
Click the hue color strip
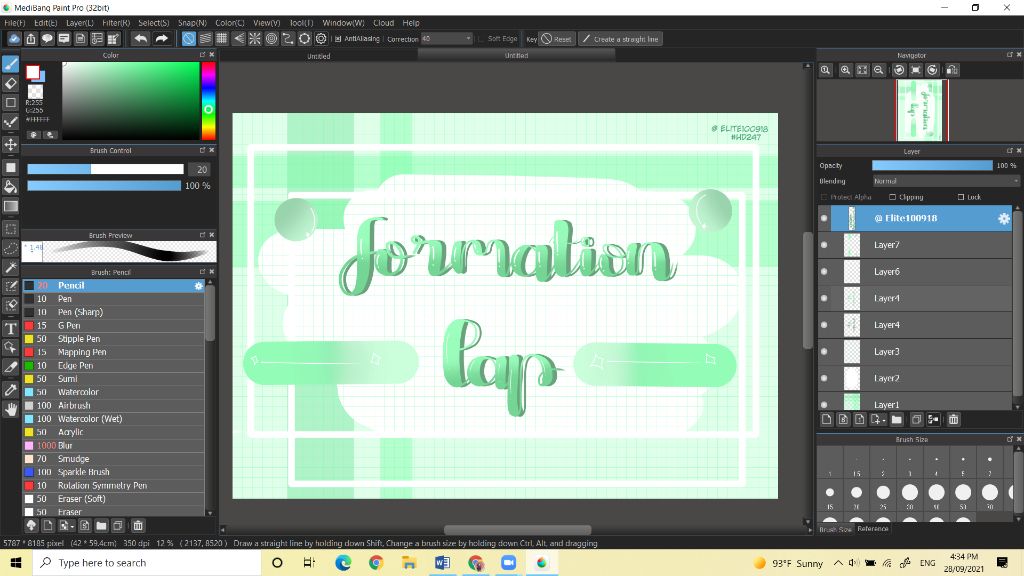tap(208, 101)
